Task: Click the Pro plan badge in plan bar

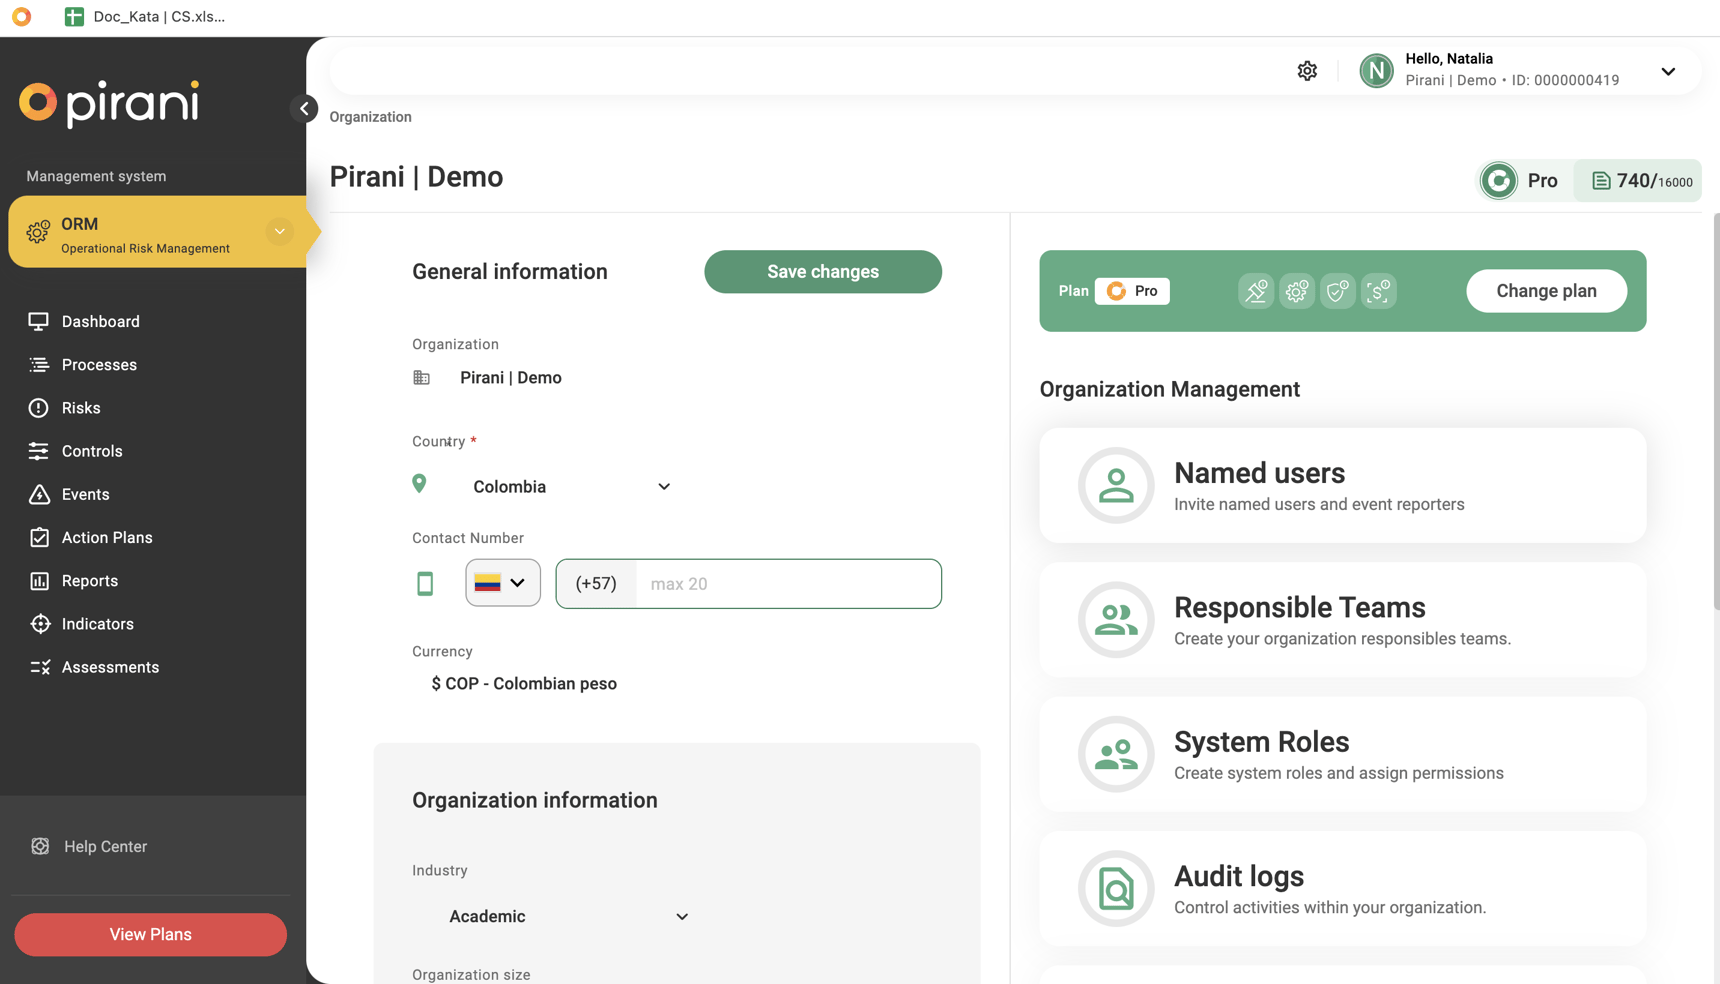Action: coord(1132,291)
